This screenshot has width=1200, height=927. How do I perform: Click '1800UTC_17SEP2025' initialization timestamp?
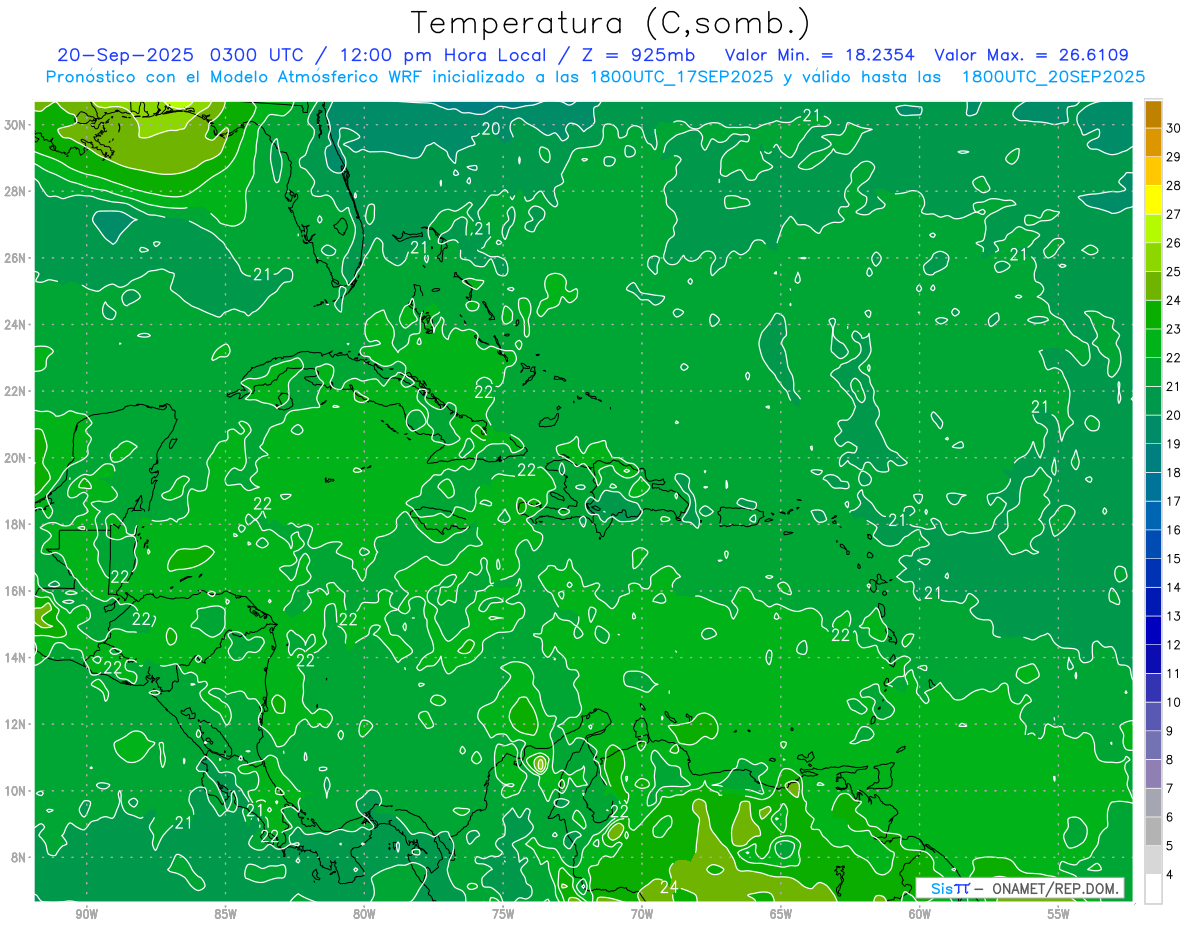click(682, 77)
